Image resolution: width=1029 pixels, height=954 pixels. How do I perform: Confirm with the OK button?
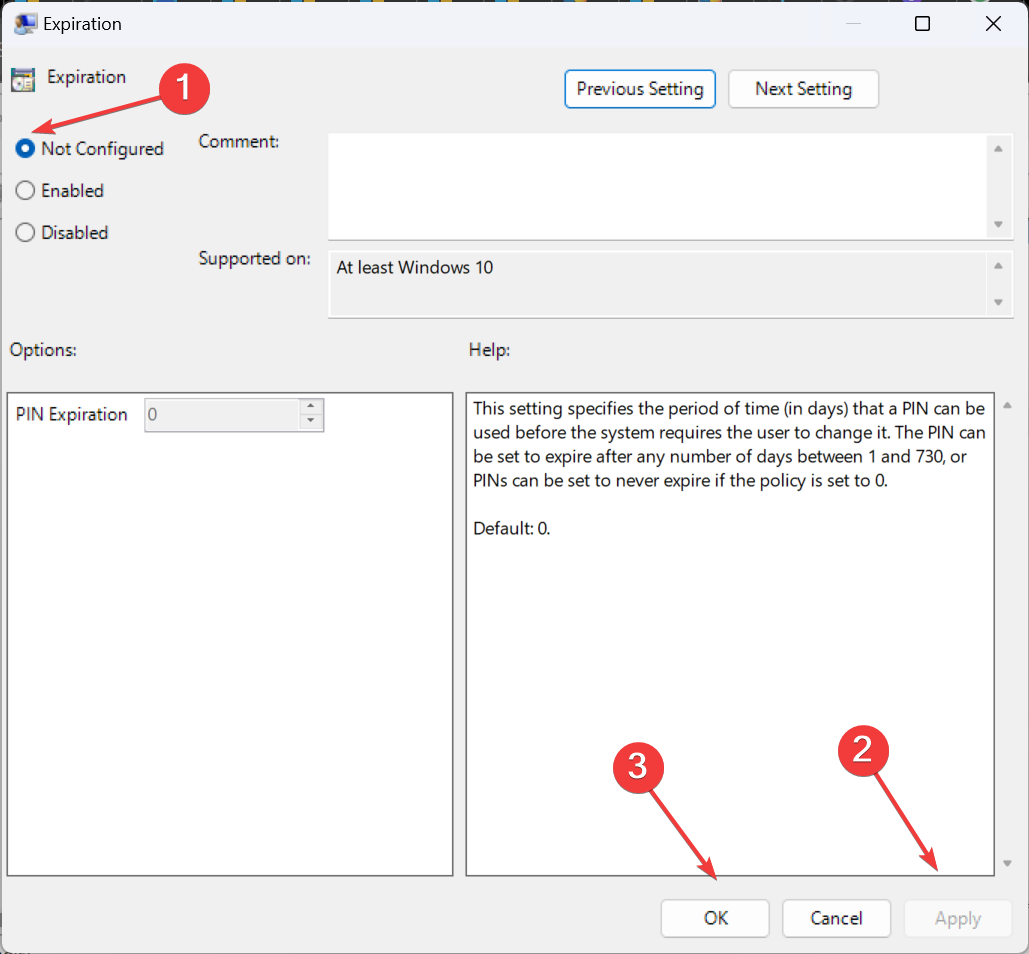pos(715,918)
